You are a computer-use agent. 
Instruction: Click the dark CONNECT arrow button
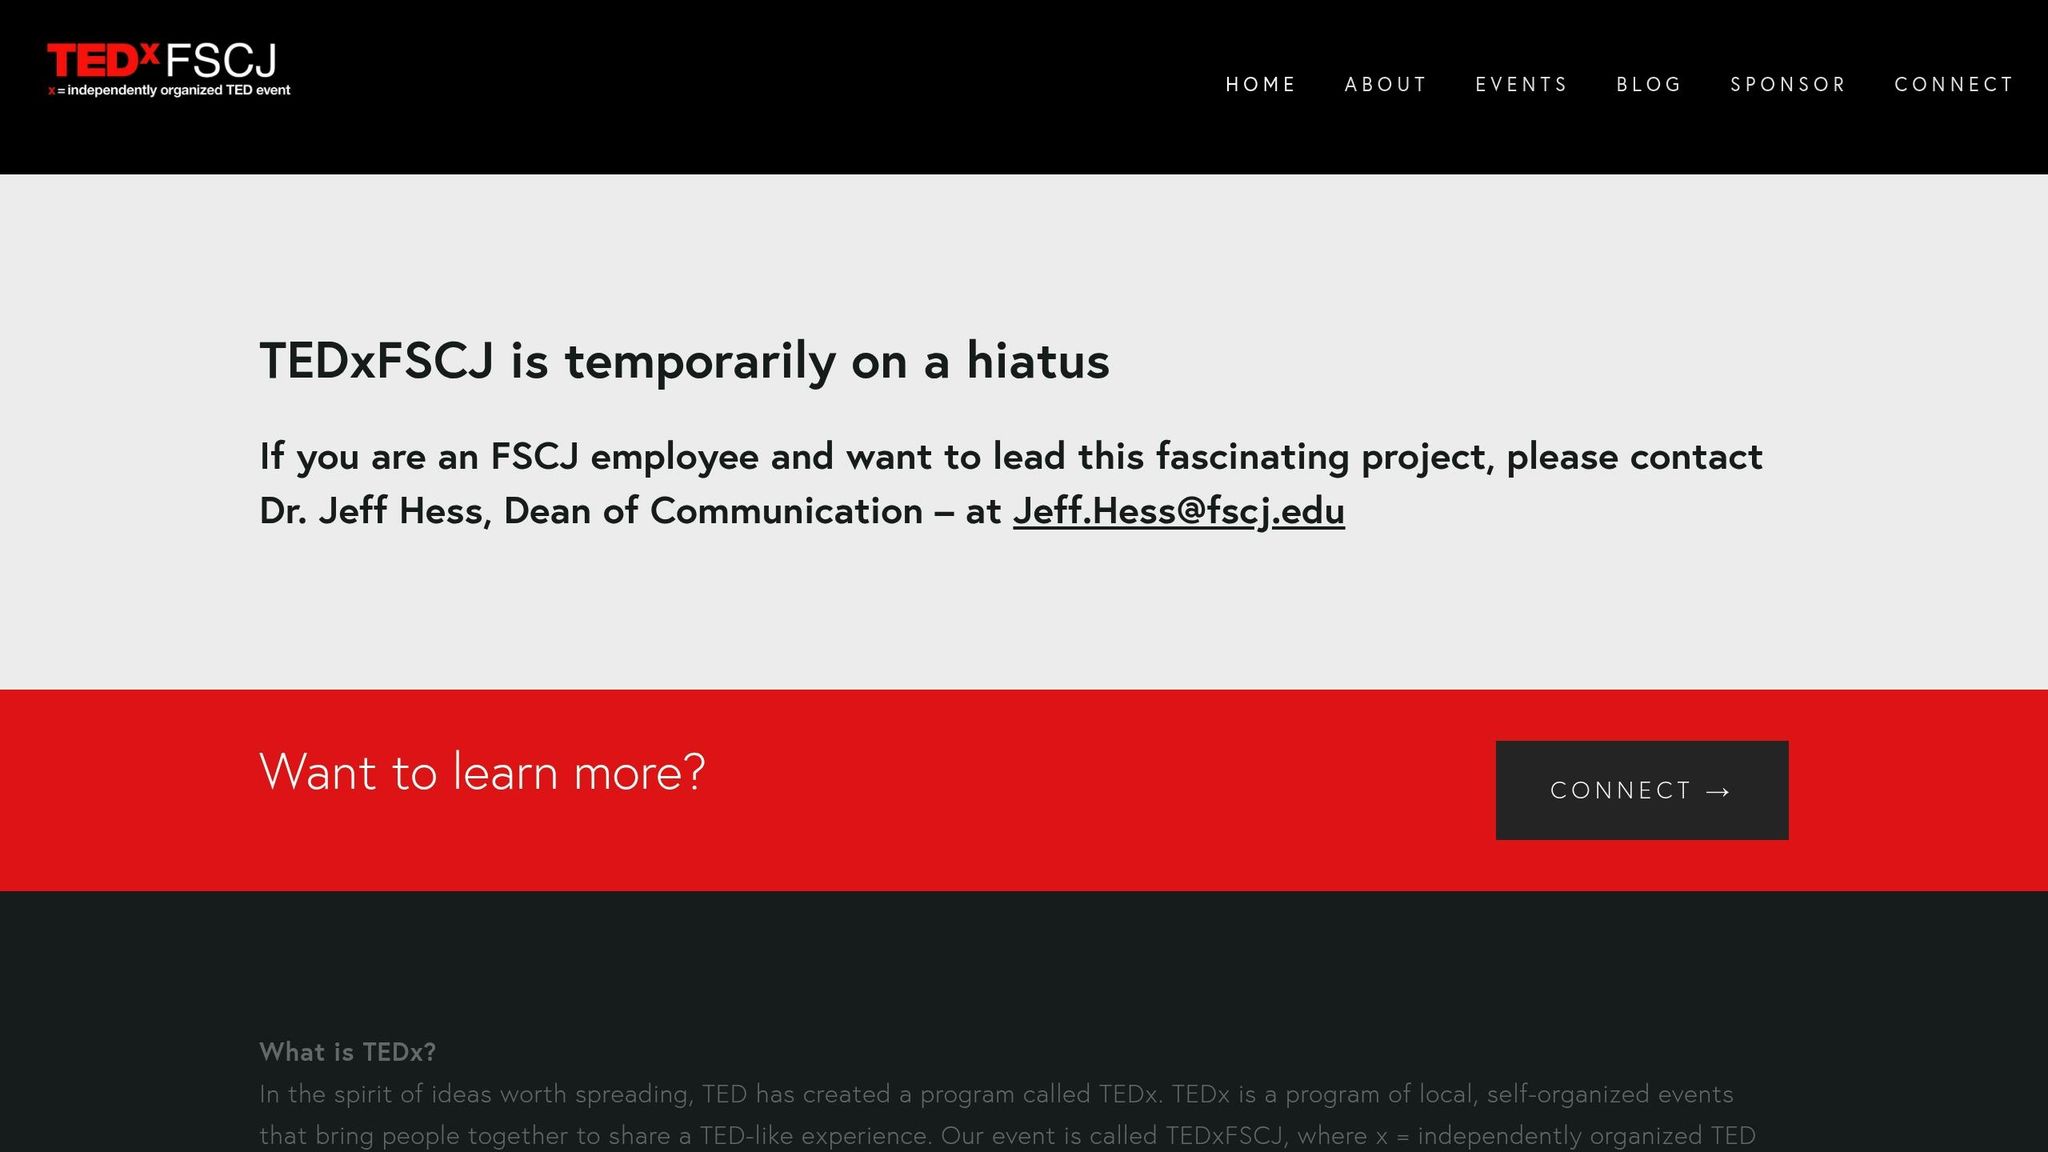(x=1641, y=790)
